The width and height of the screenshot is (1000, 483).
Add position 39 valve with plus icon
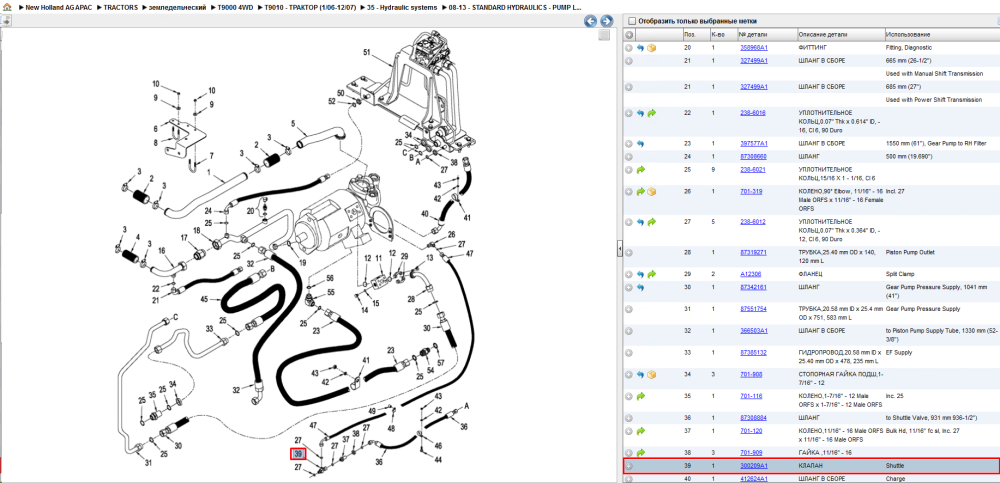click(629, 466)
